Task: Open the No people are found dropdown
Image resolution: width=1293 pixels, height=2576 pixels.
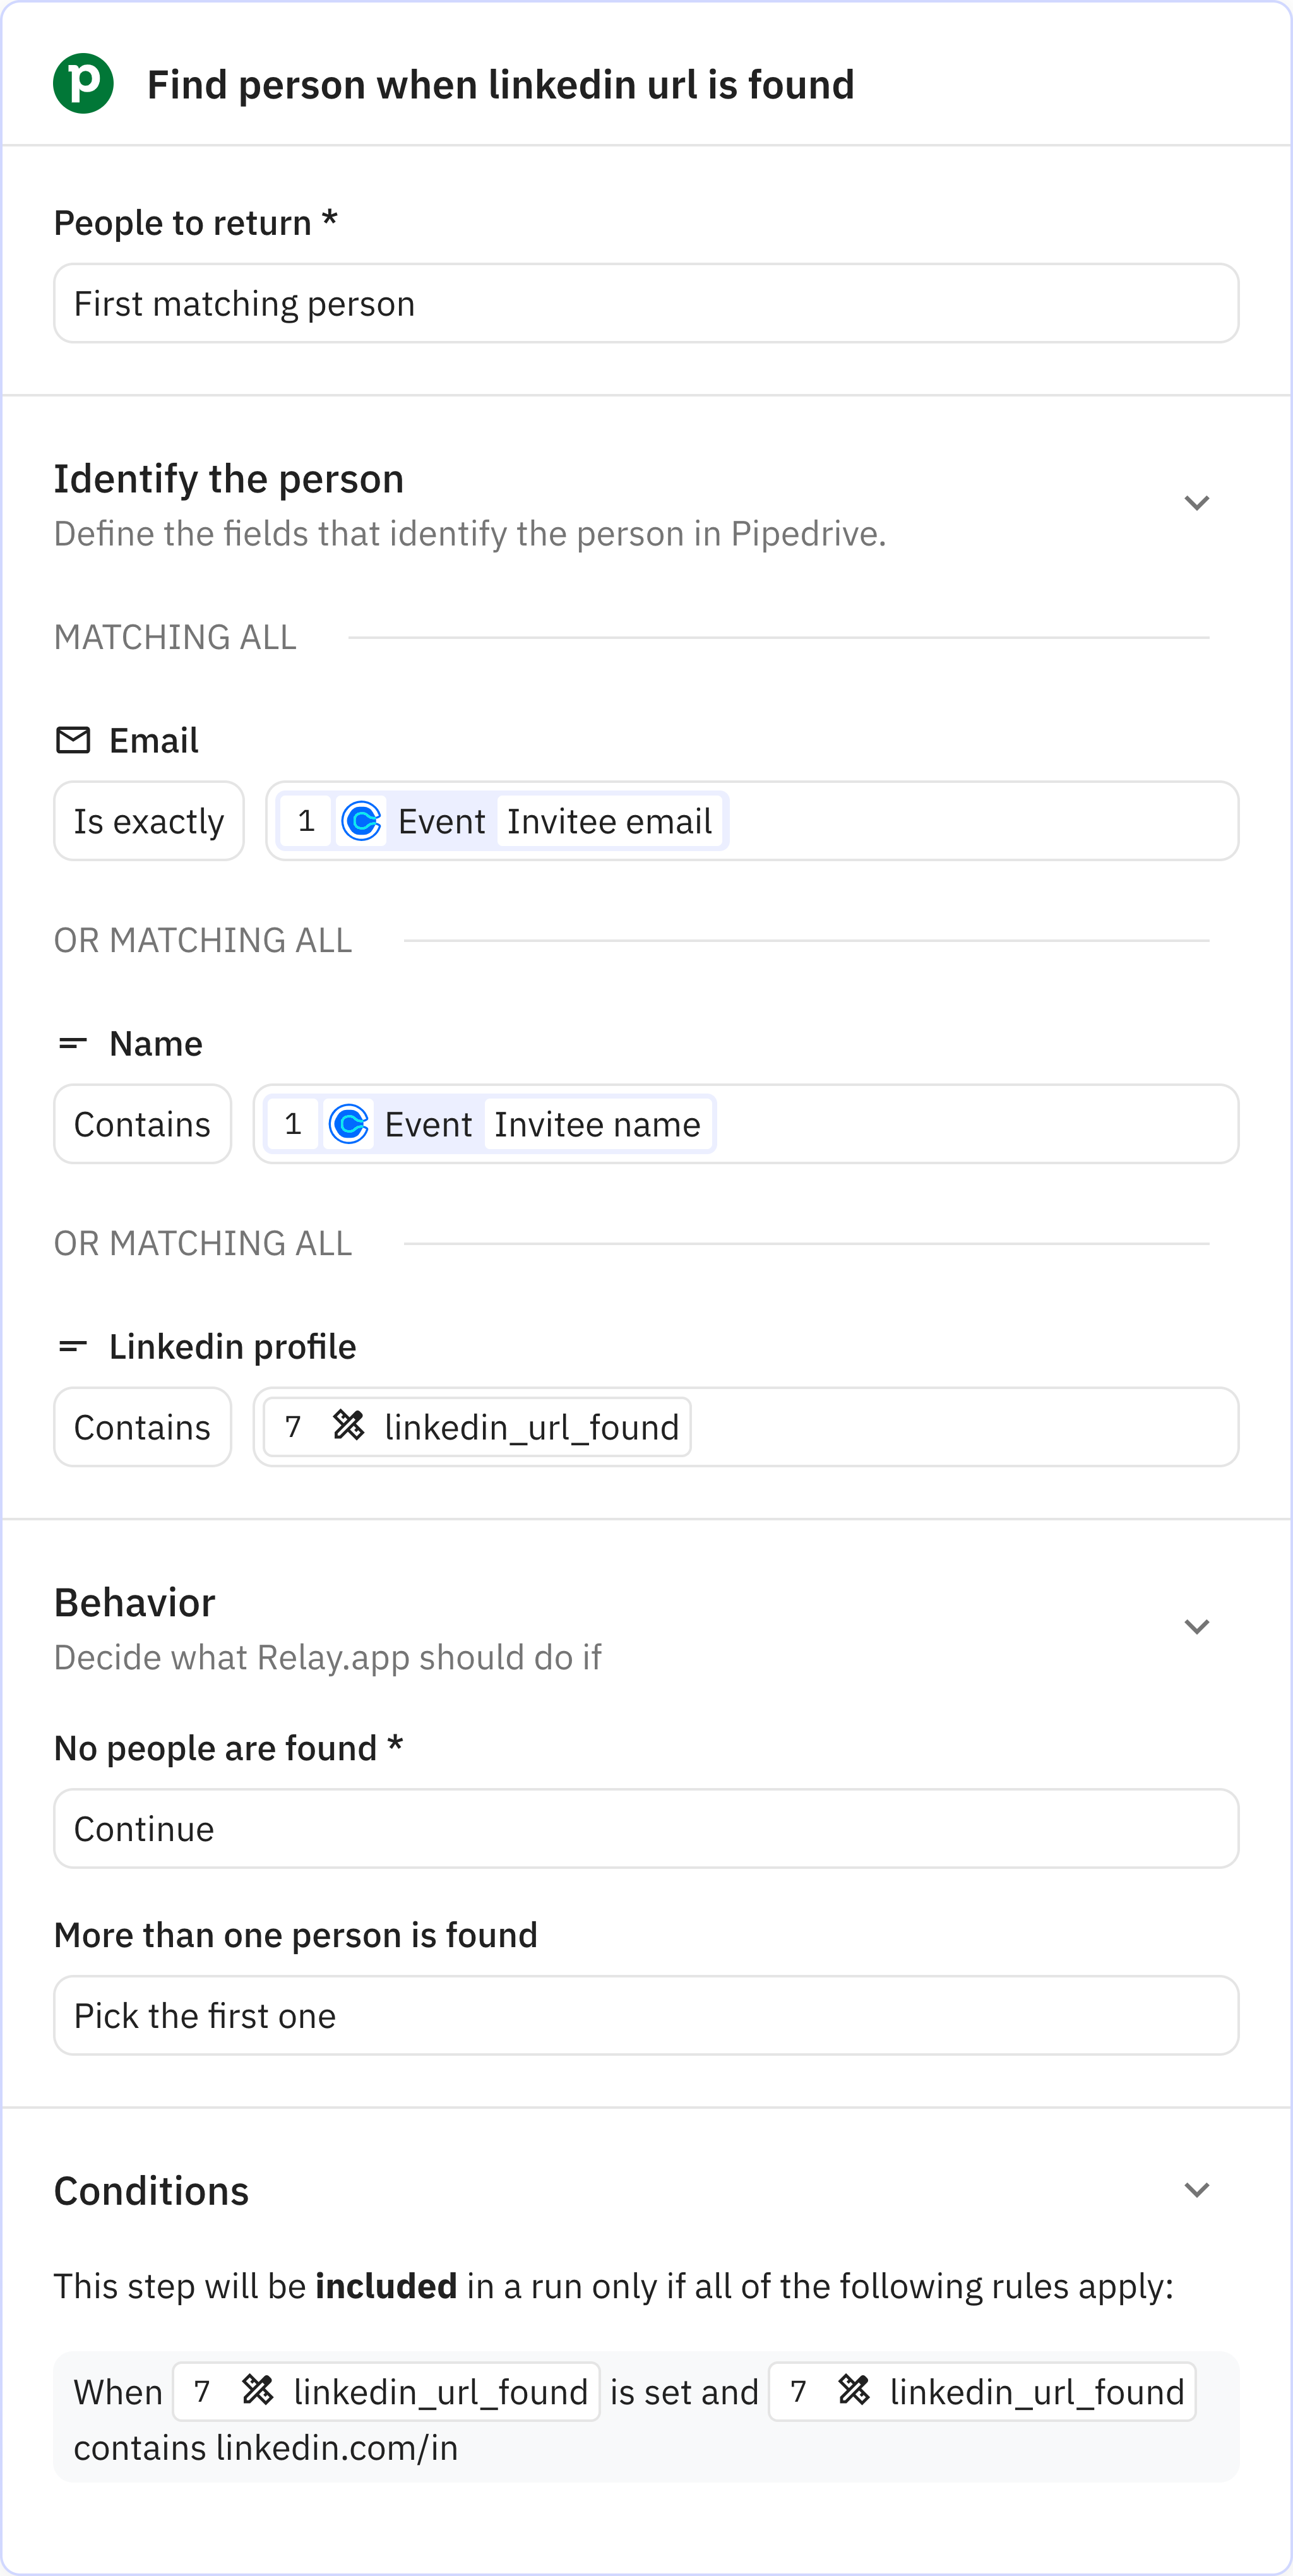Action: click(646, 1829)
